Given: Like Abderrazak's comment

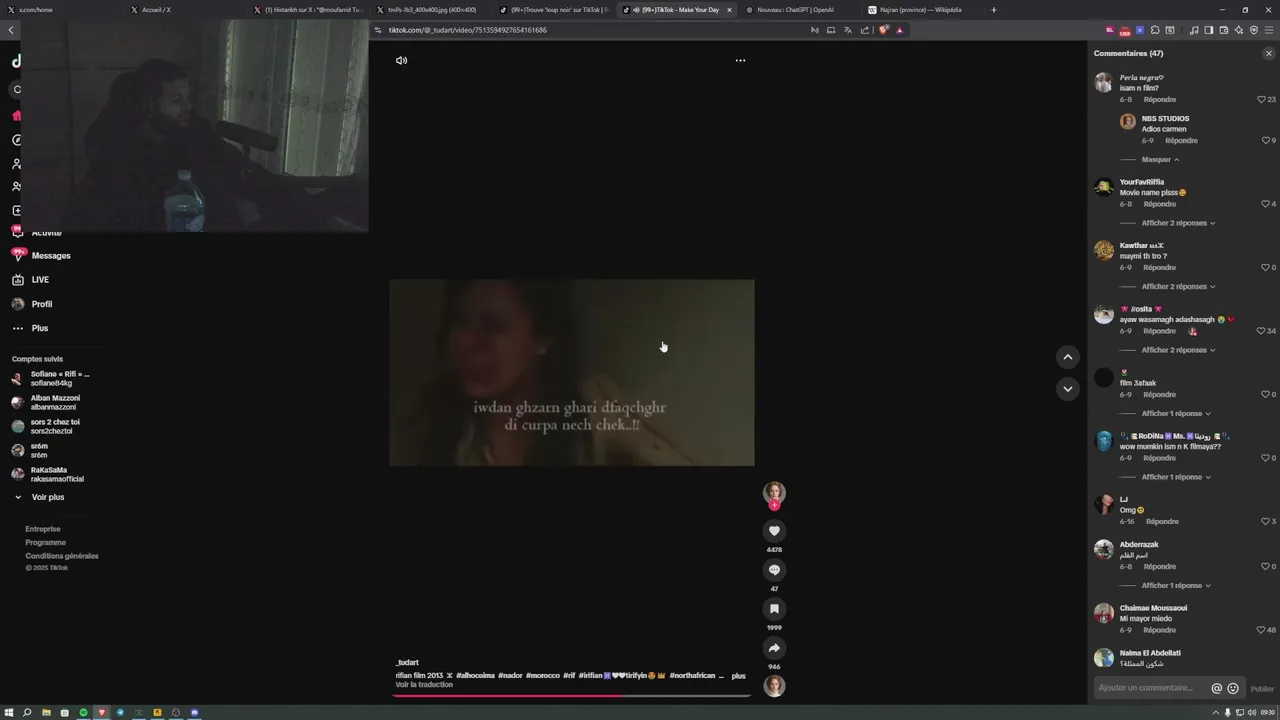Looking at the screenshot, I should coord(1265,567).
